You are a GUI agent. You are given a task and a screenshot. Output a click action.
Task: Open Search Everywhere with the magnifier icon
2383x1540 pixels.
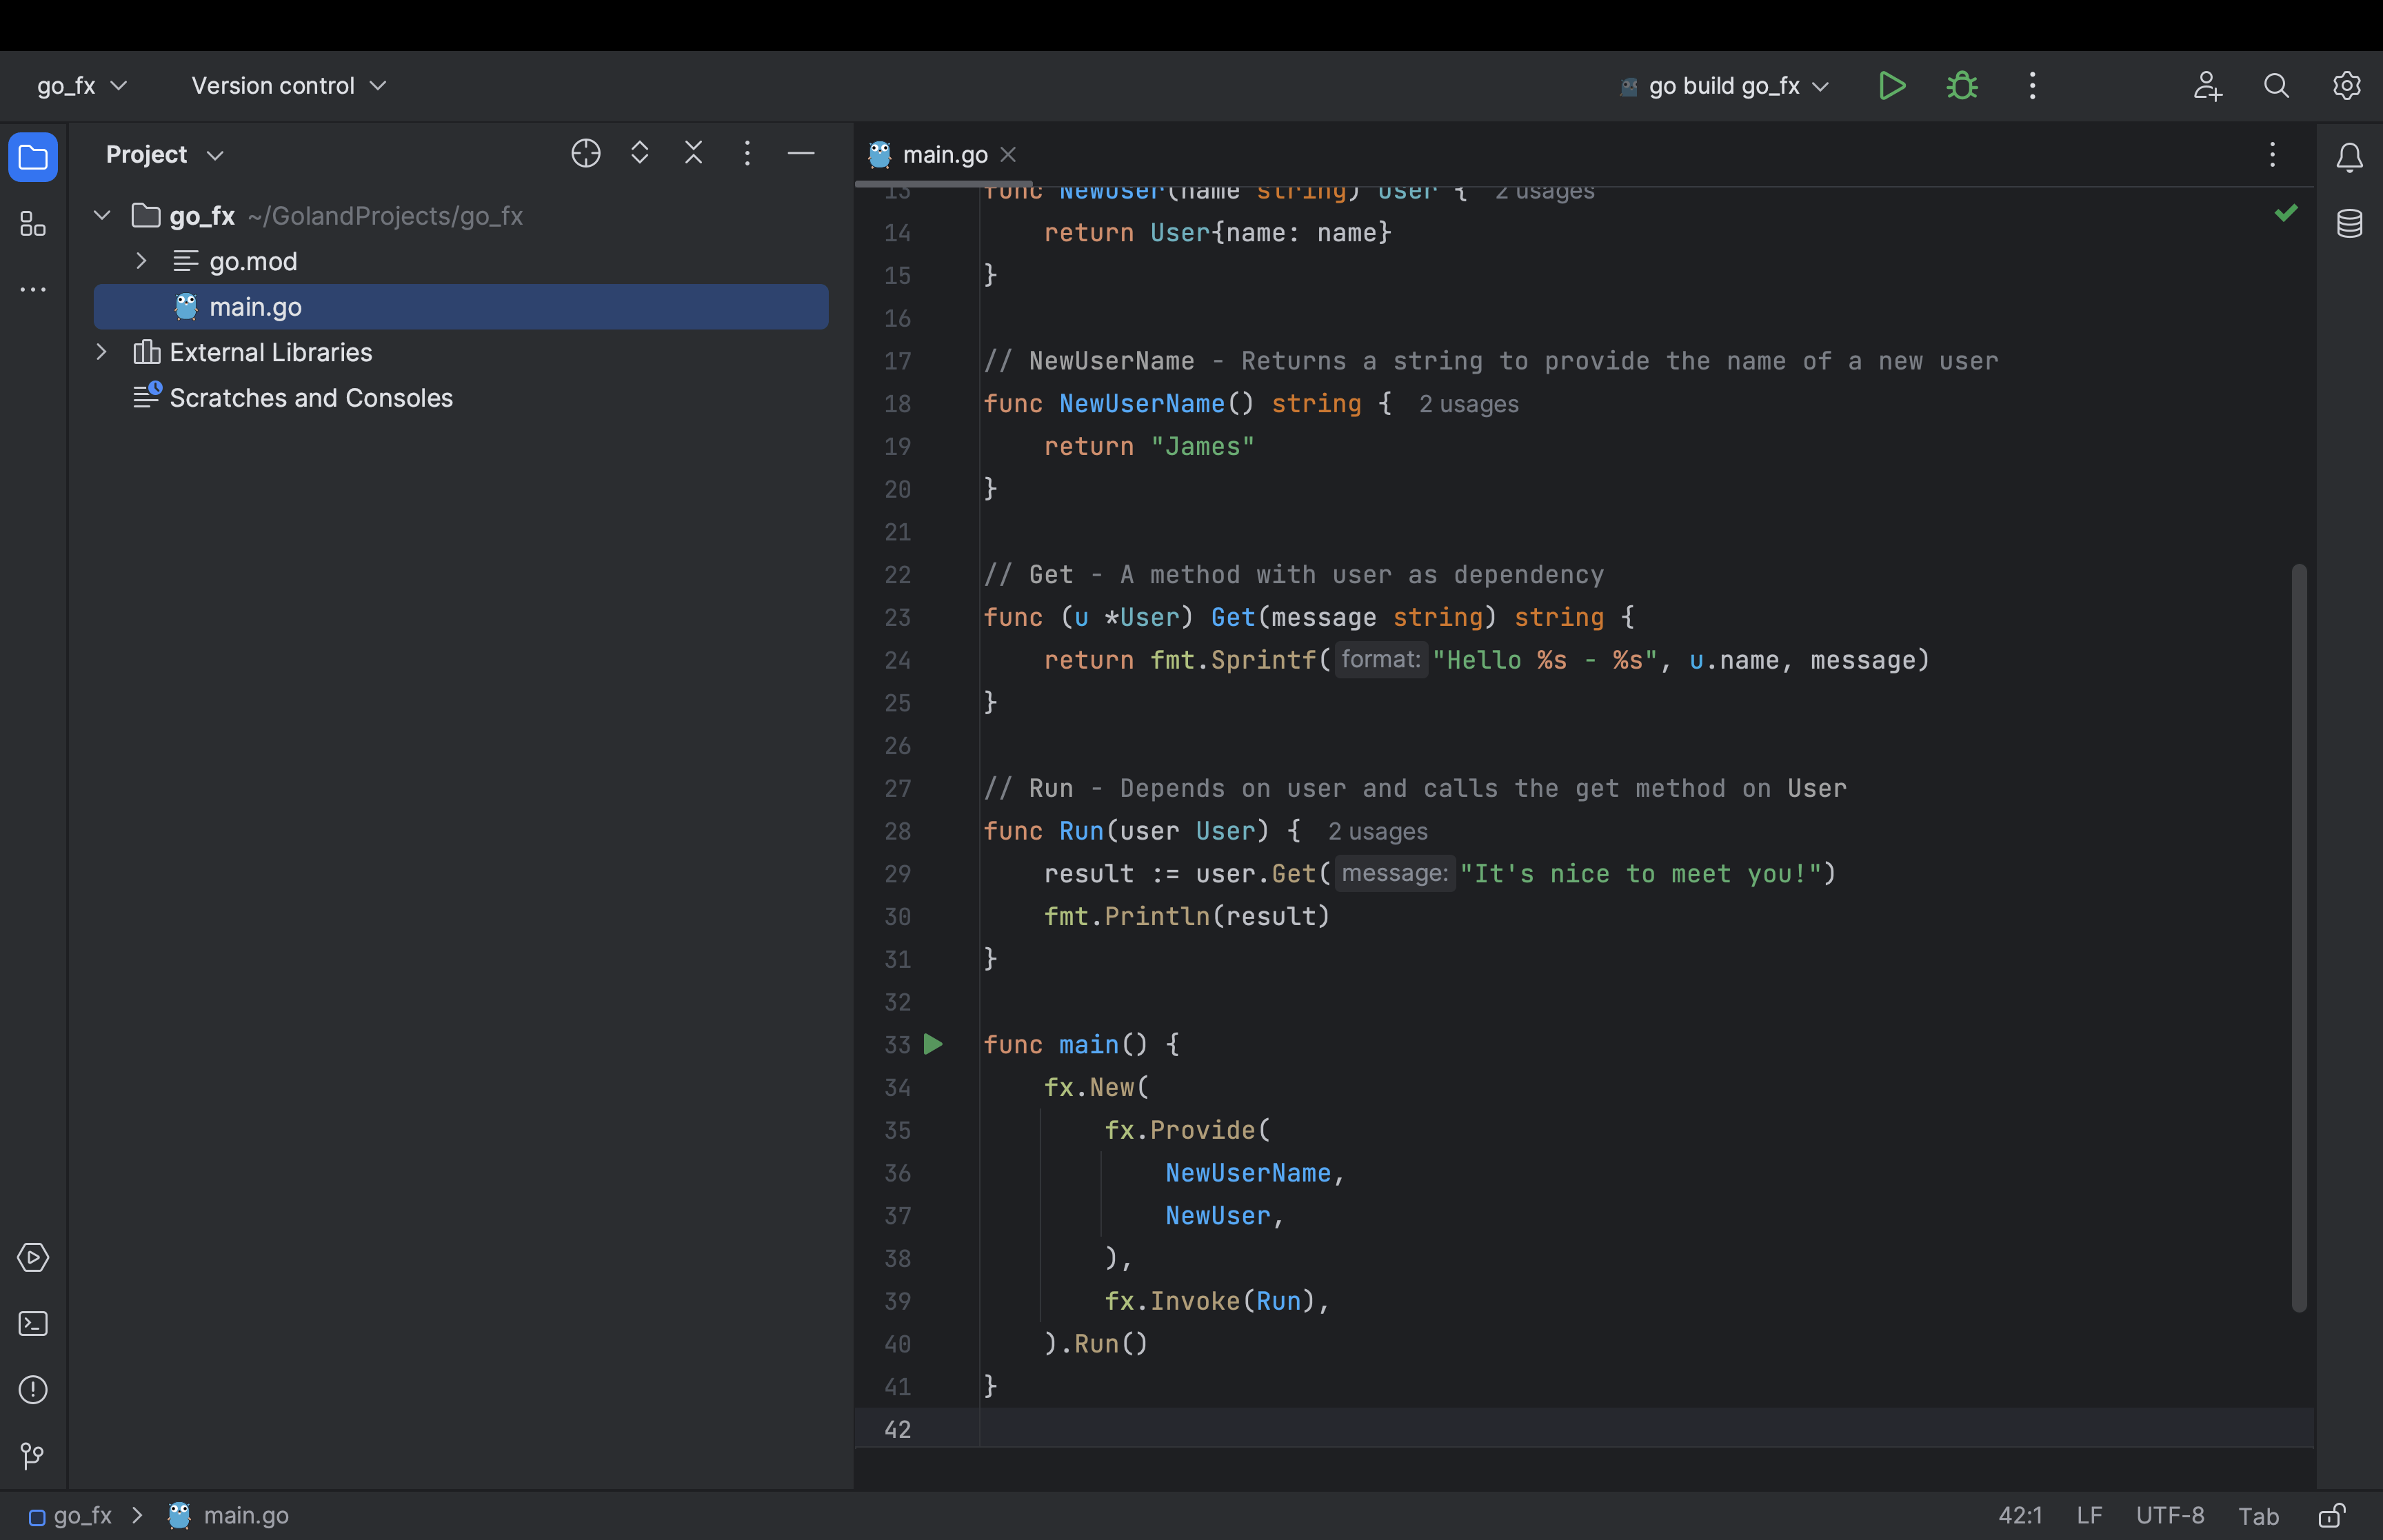(x=2276, y=85)
